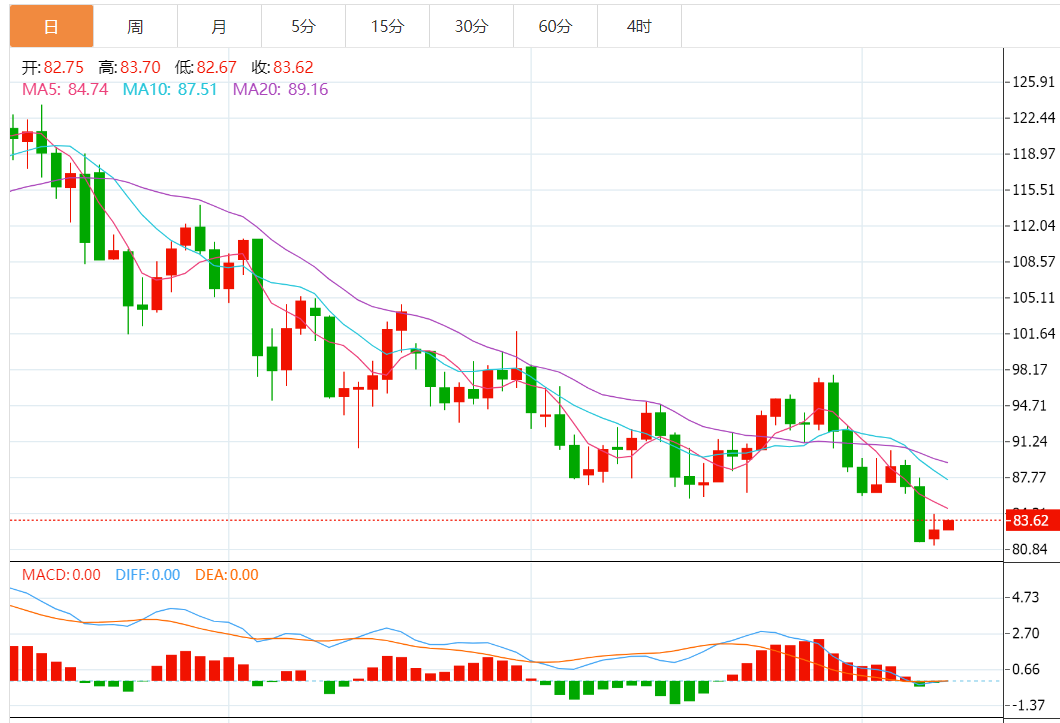Click the 125.91 price axis label
Screen dimensions: 1060x723
[1034, 82]
